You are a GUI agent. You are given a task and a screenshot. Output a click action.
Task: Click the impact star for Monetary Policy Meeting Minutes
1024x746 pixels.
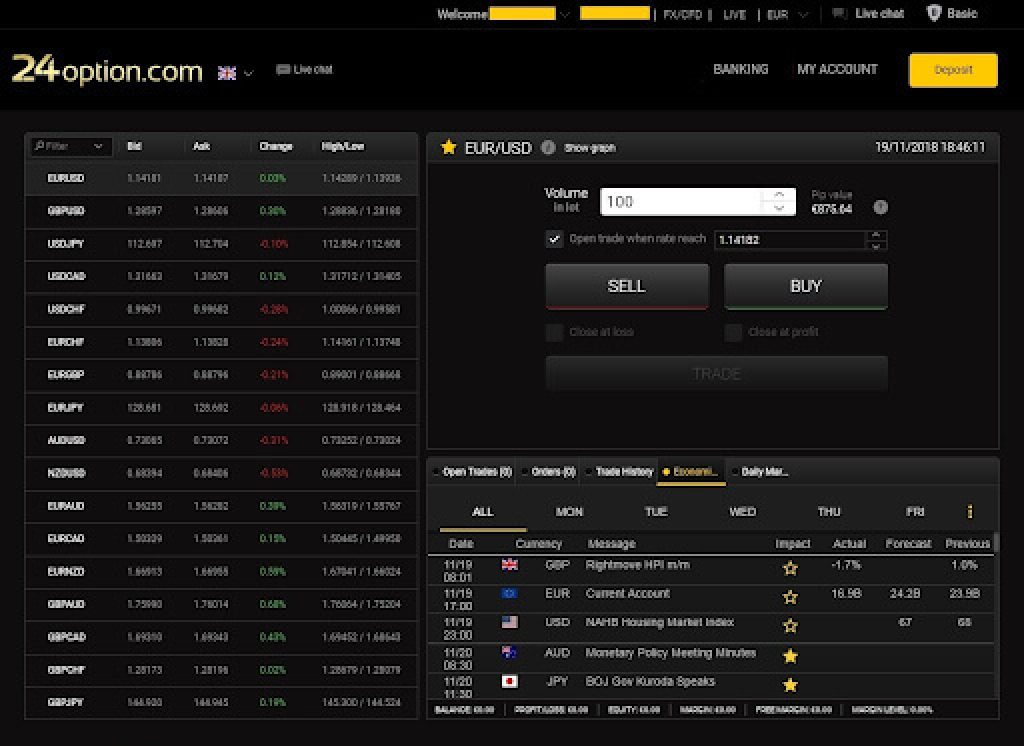pos(790,656)
